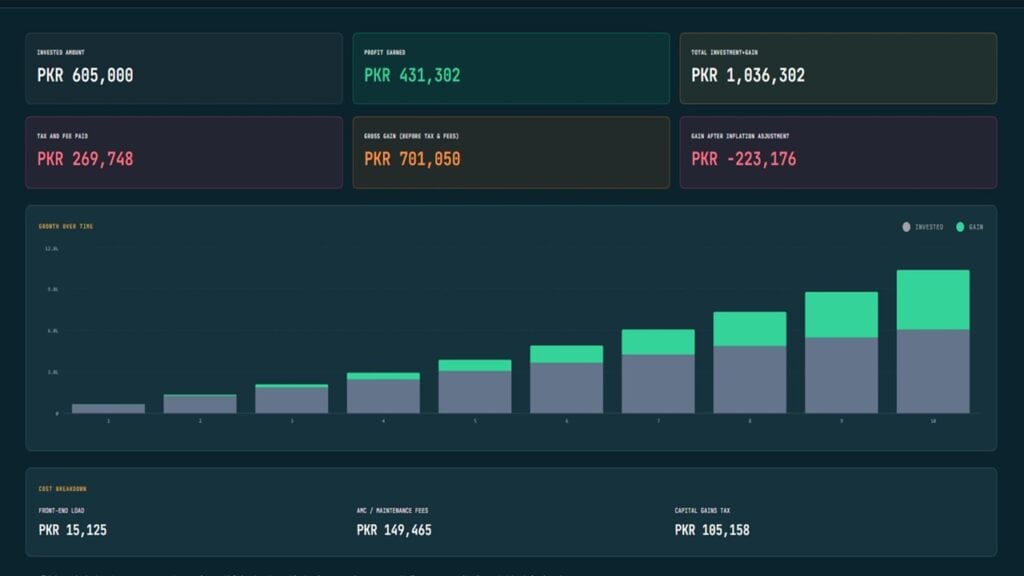Click the green gain segment of year 9 bar
The image size is (1024, 576).
click(x=841, y=315)
